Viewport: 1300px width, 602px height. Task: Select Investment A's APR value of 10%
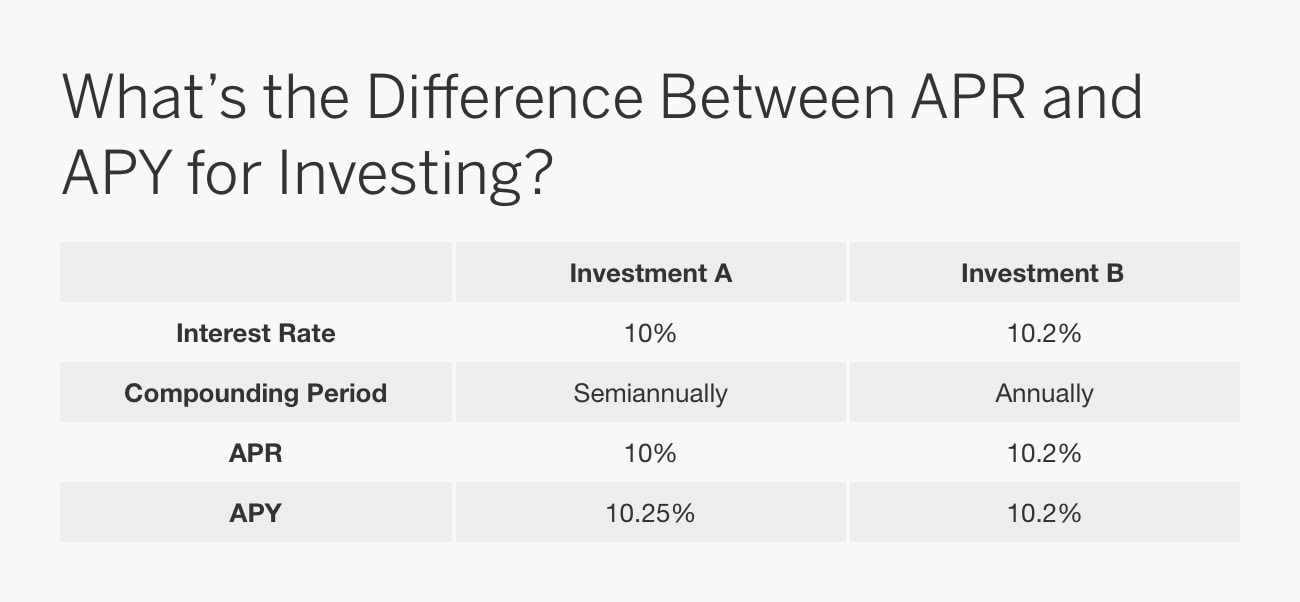click(x=650, y=453)
